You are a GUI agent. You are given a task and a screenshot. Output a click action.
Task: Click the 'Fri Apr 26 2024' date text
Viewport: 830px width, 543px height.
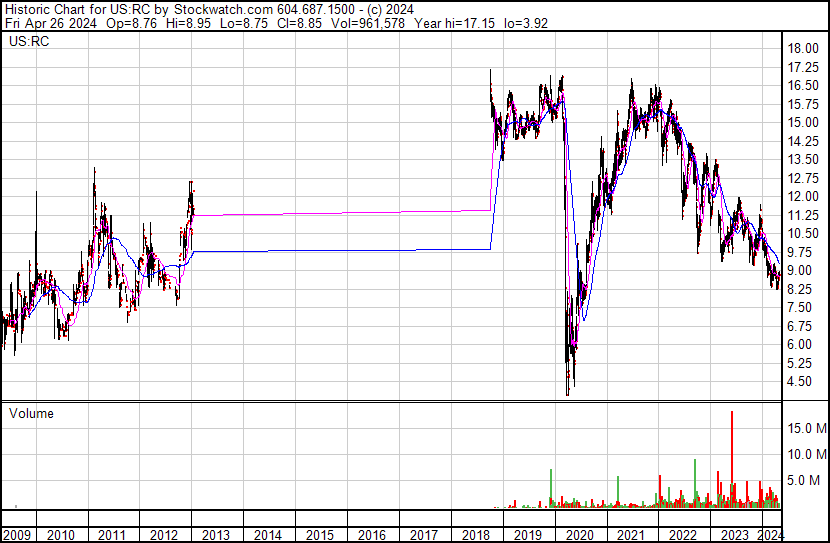click(x=51, y=23)
